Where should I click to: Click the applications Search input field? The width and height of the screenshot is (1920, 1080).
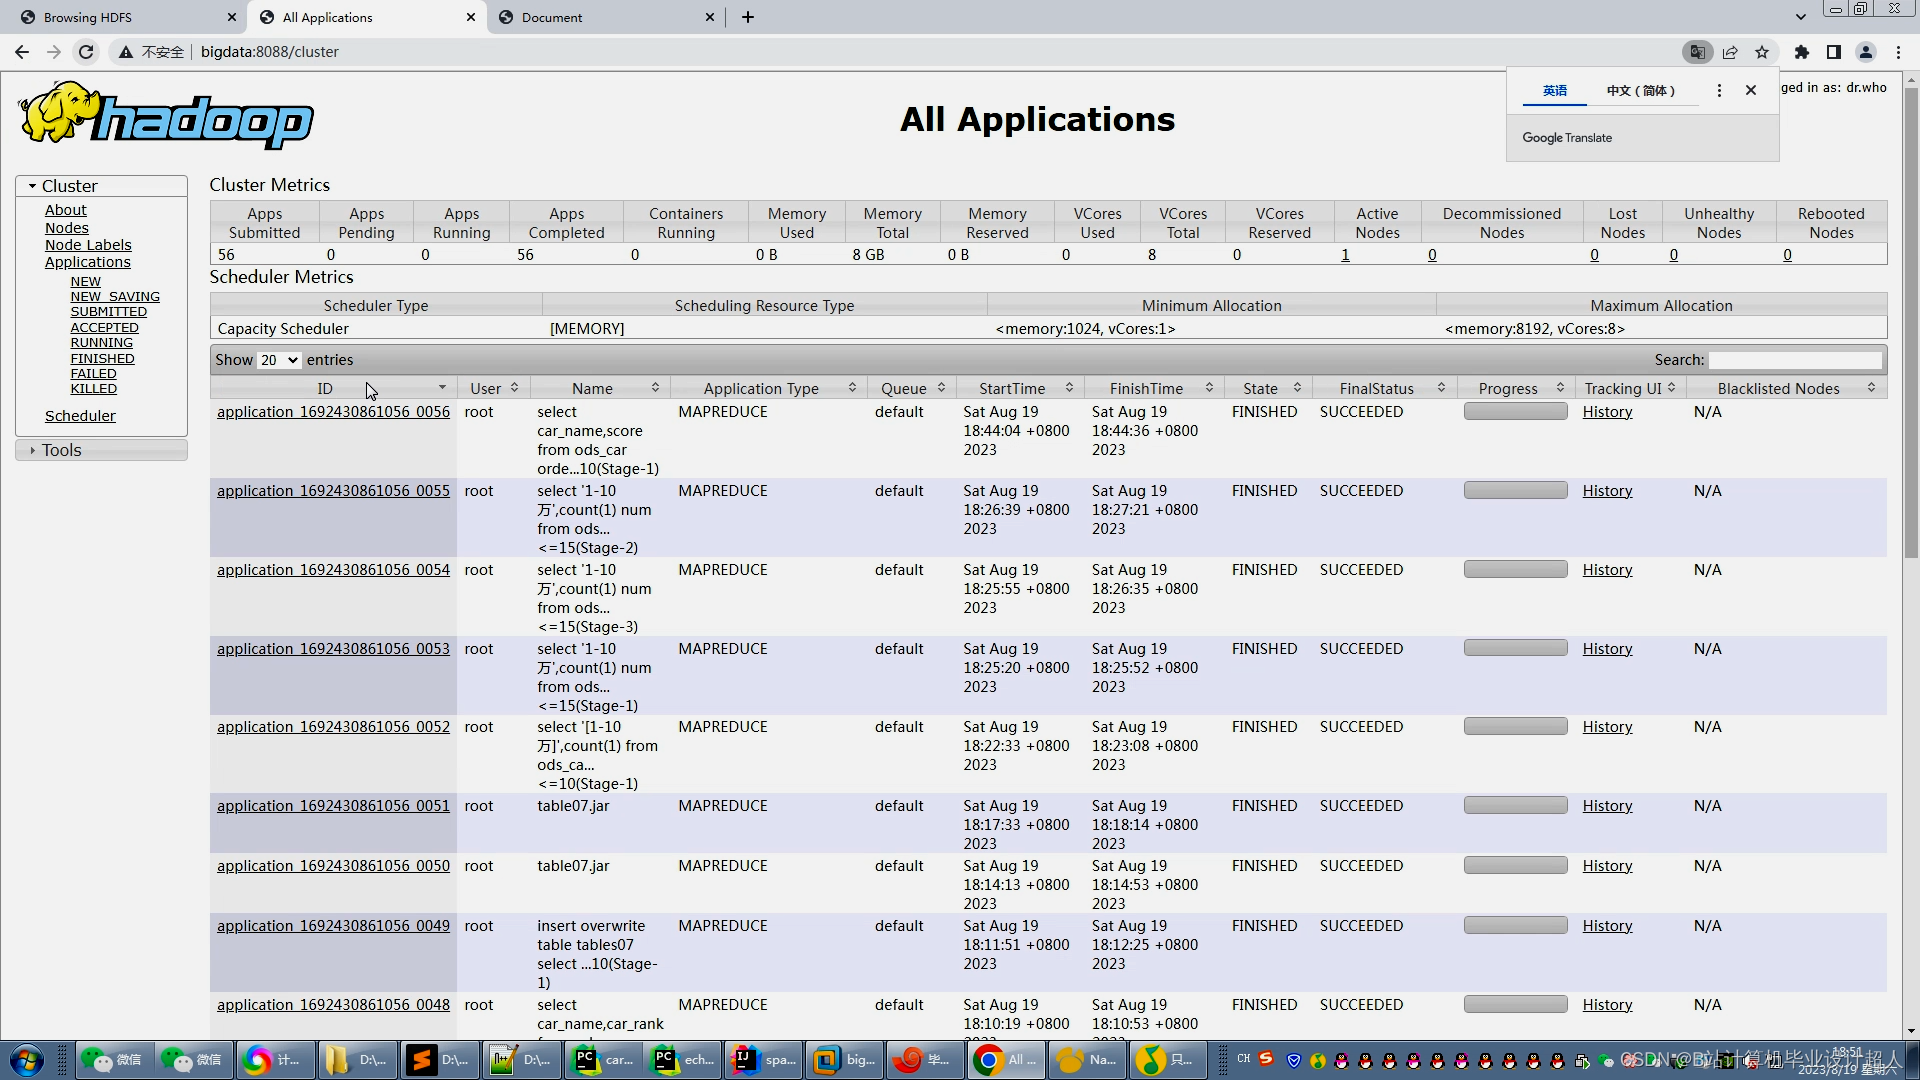[1795, 360]
